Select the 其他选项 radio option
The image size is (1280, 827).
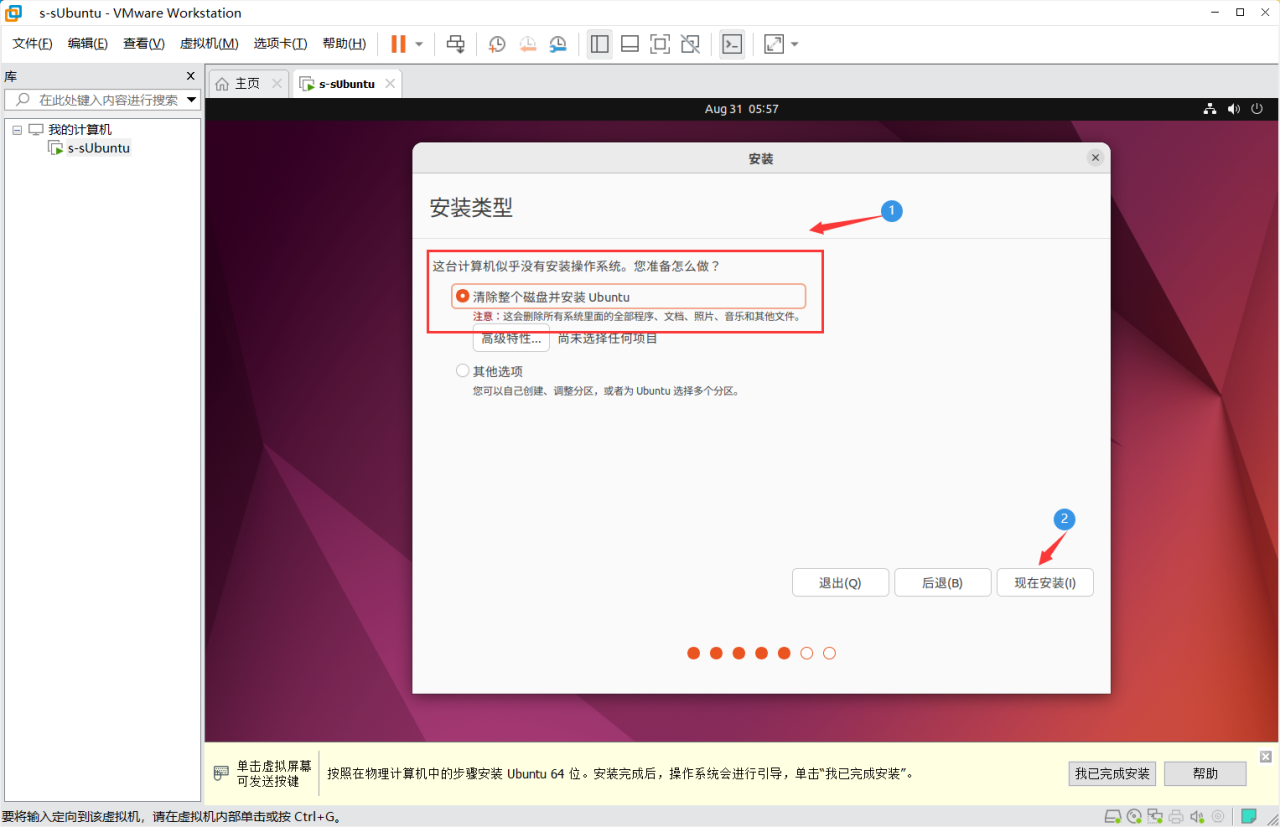click(462, 371)
